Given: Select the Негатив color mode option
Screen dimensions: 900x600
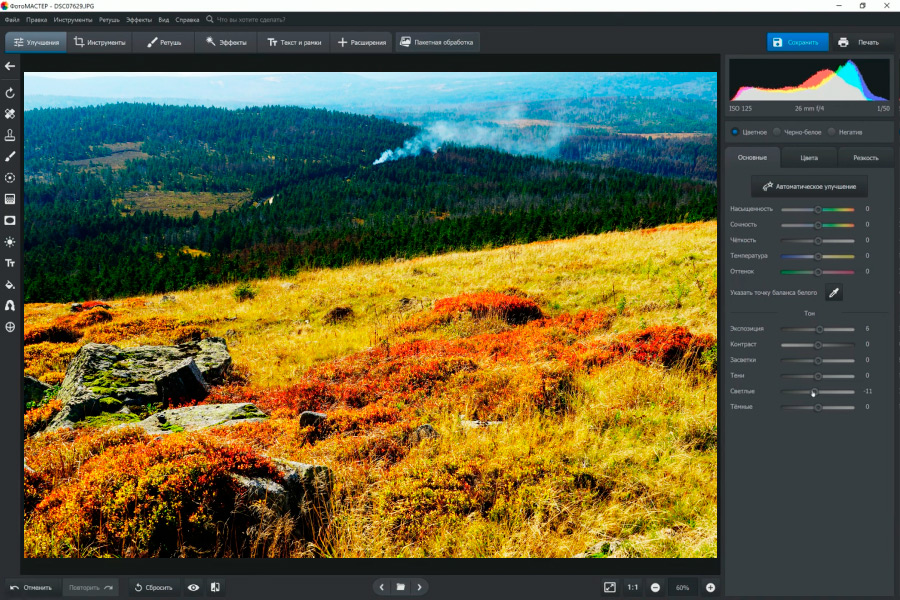Looking at the screenshot, I should coord(832,131).
